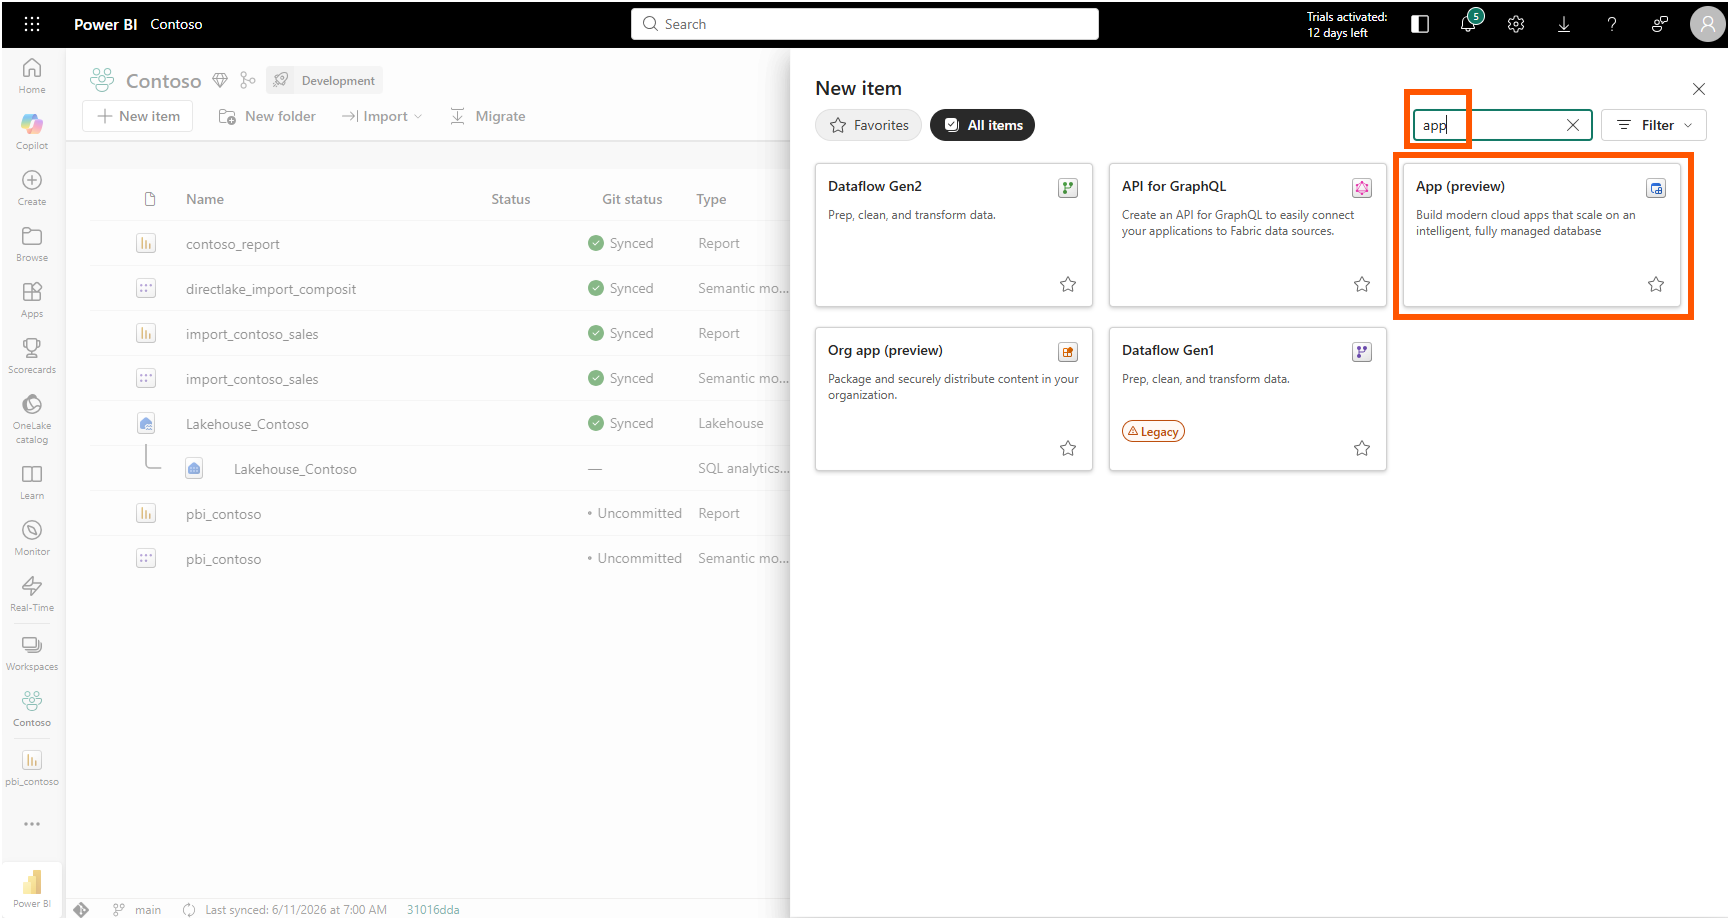Select the App (preview) card
Viewport: 1730px width, 920px height.
point(1541,235)
